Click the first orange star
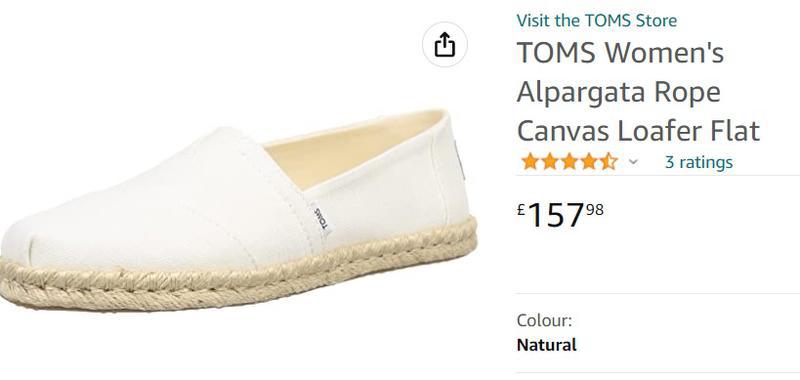The image size is (800, 380). pos(530,162)
